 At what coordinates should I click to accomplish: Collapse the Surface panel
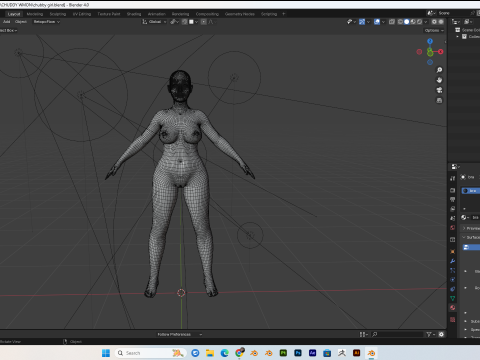pos(464,237)
